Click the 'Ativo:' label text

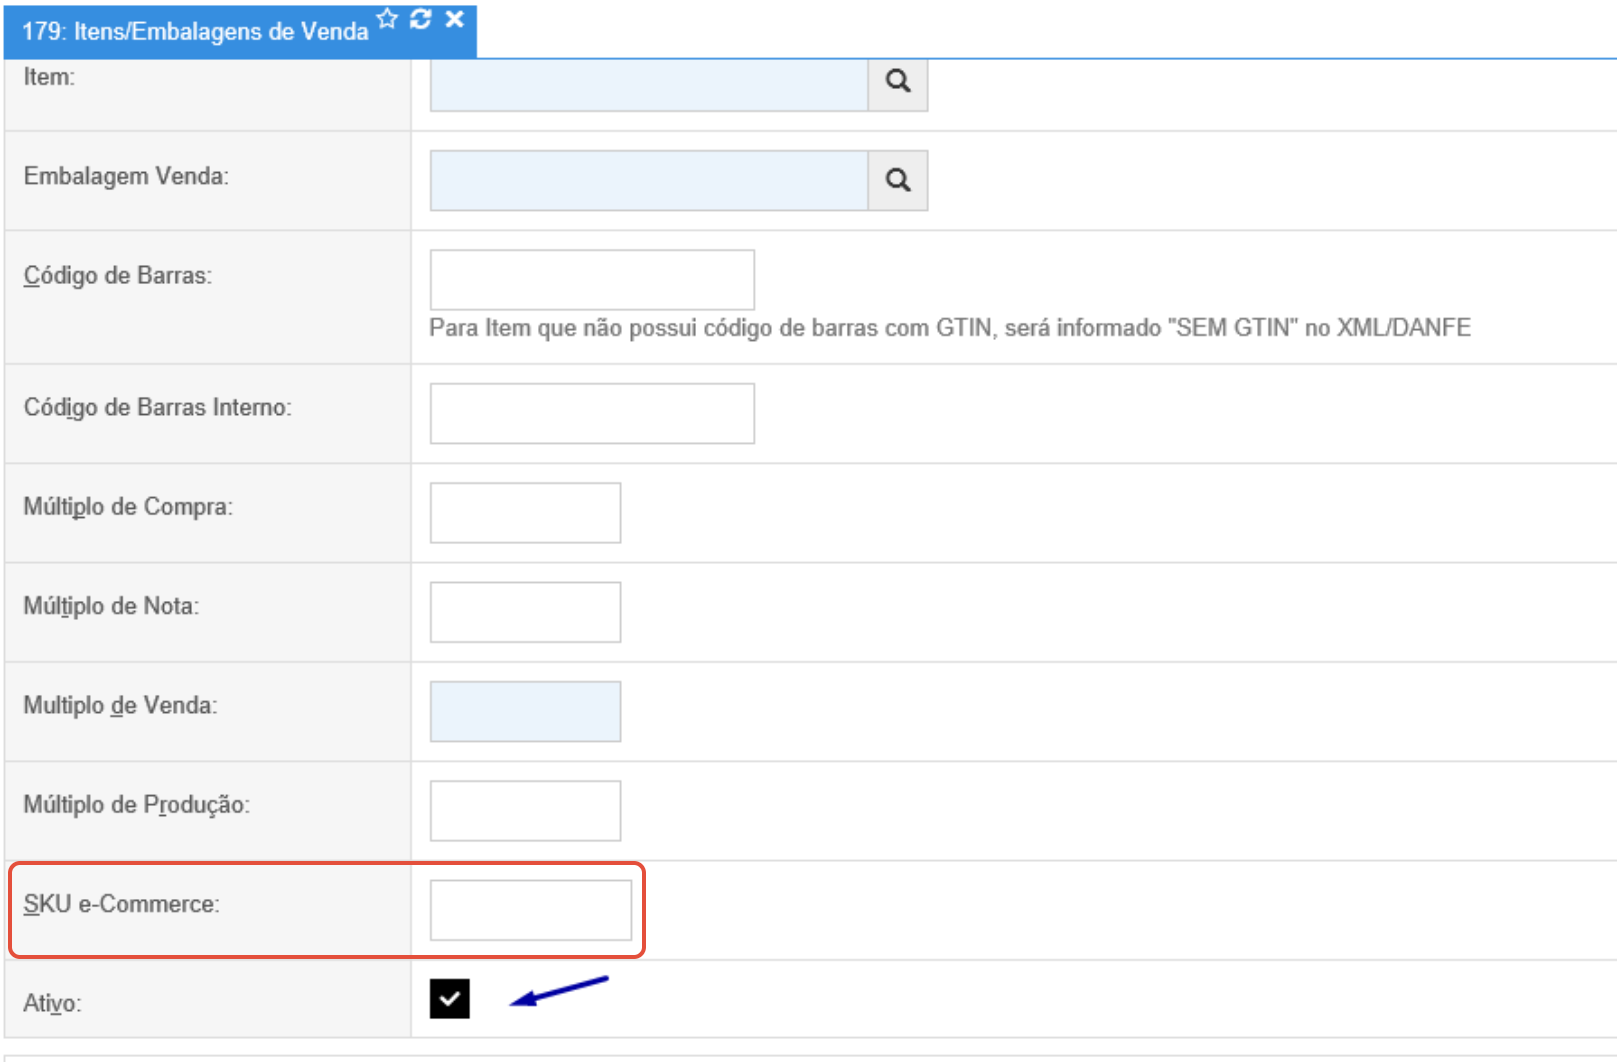pyautogui.click(x=52, y=1003)
